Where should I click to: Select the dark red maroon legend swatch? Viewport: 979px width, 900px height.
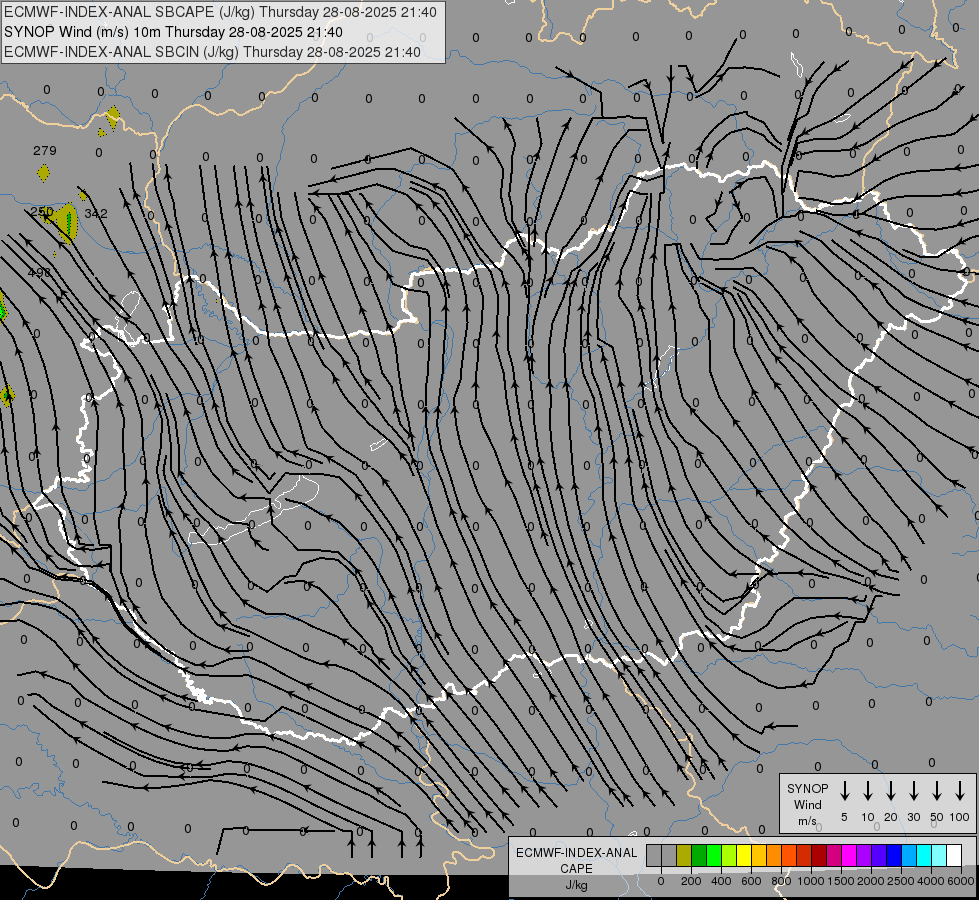819,855
